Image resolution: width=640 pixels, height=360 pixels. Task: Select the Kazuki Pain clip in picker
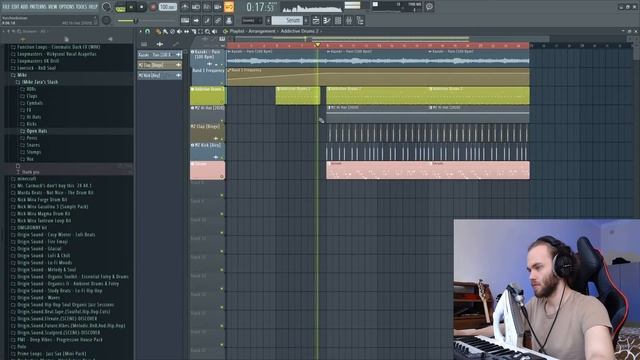[160, 55]
